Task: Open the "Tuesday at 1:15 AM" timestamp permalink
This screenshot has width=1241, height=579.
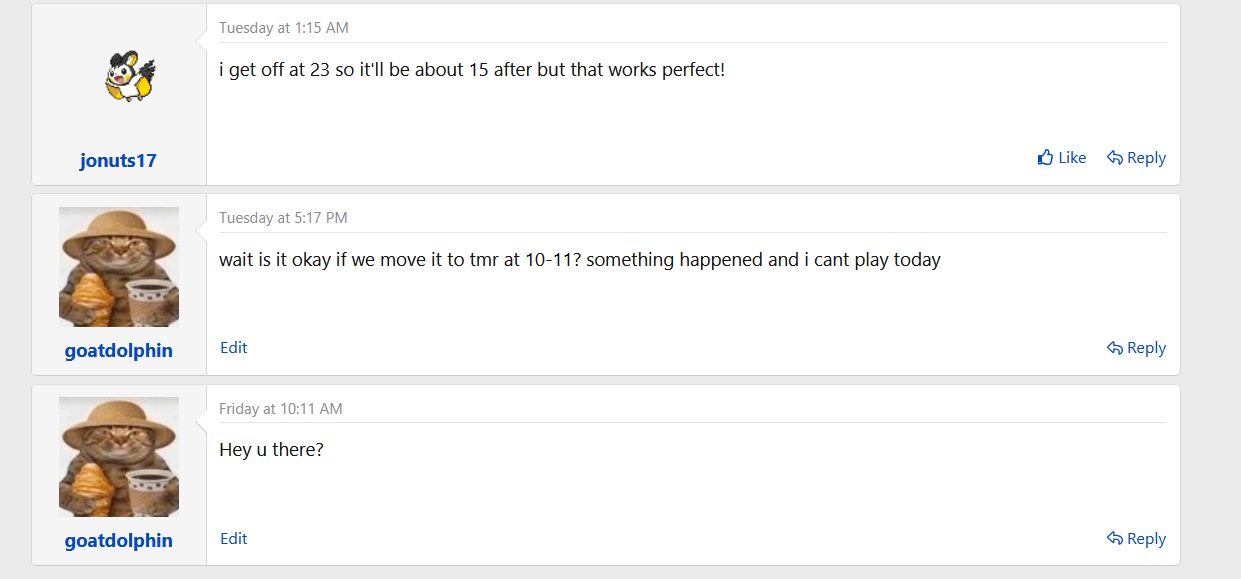Action: point(284,28)
